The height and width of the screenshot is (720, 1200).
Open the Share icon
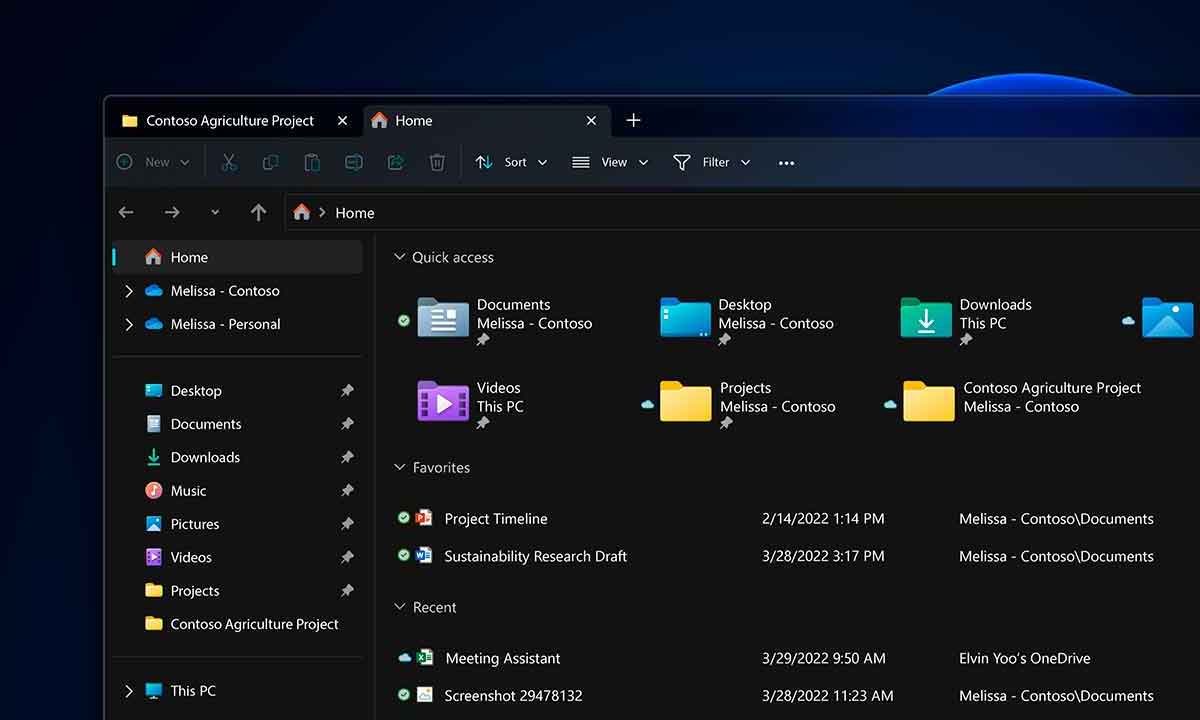396,162
